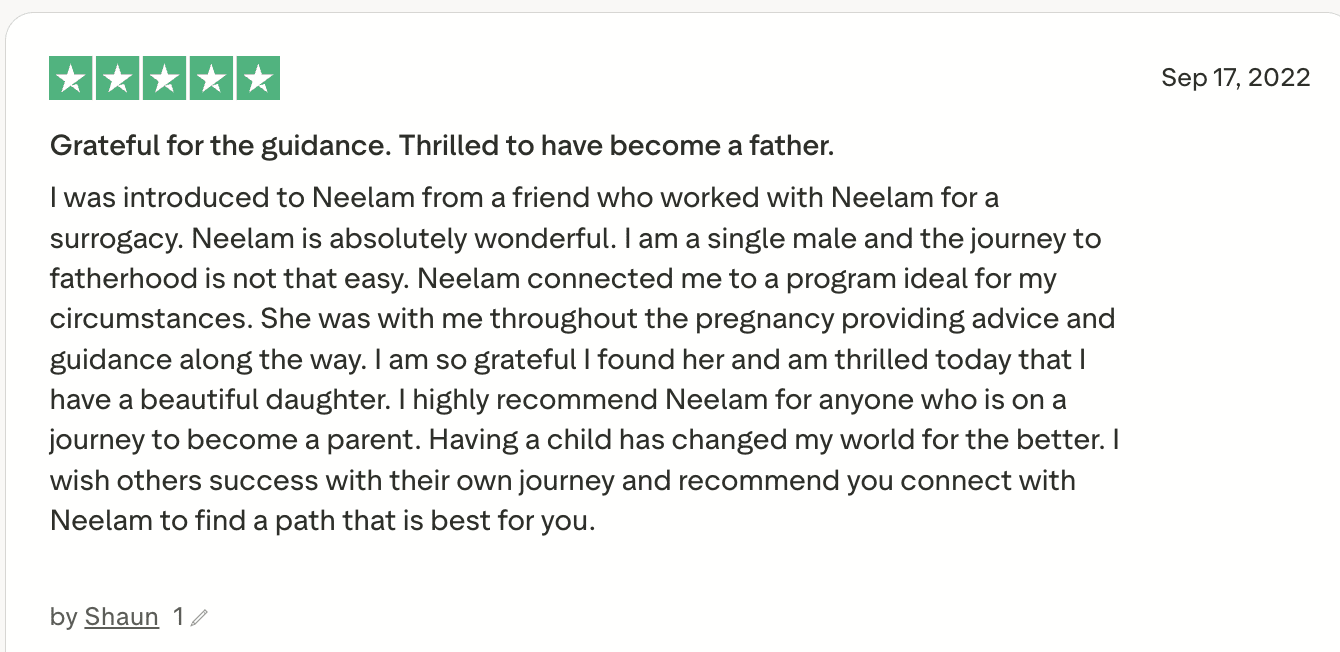
Task: Select the third rating star
Action: point(164,79)
